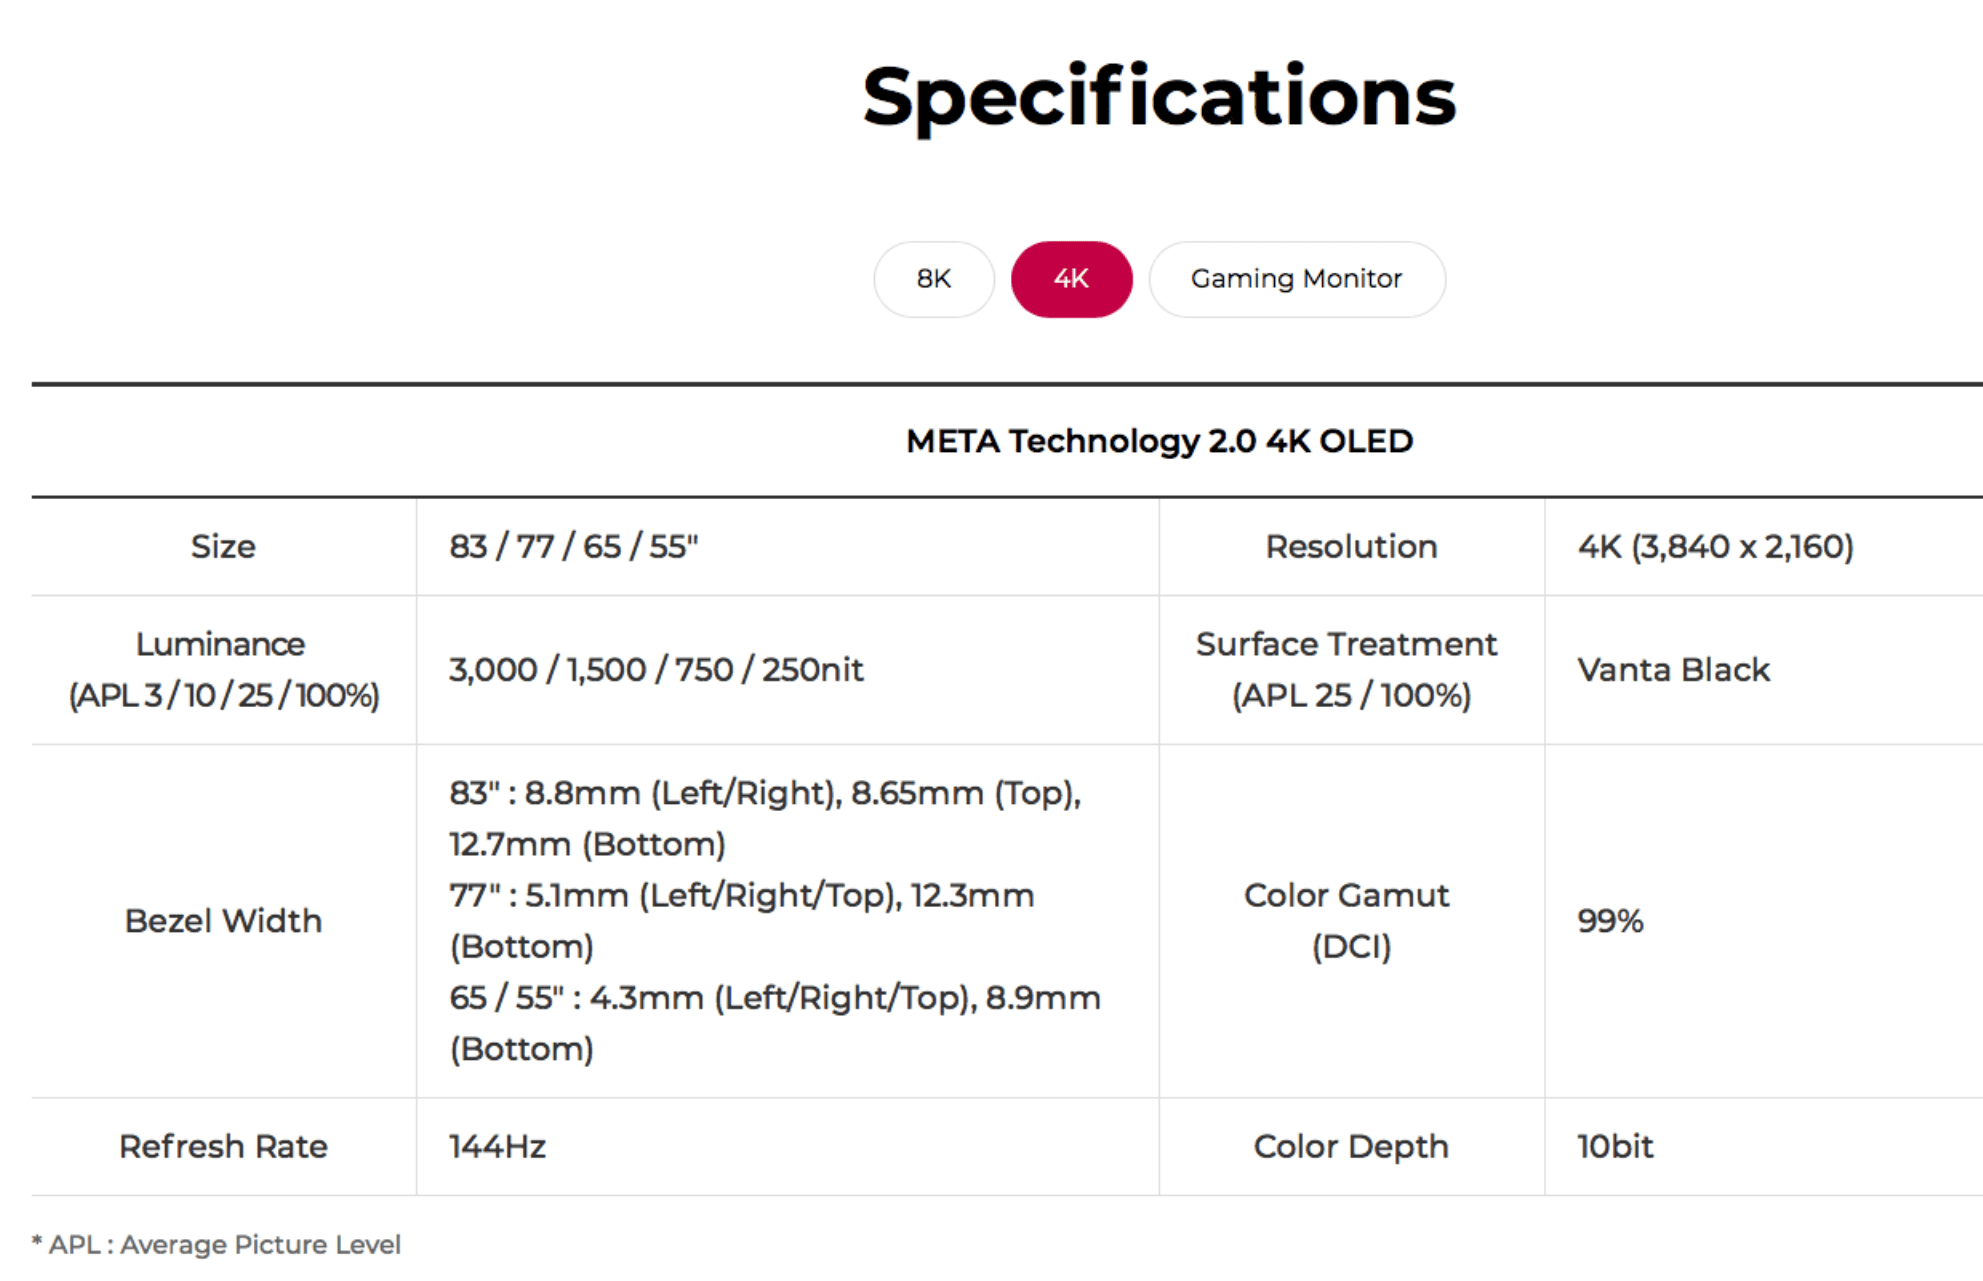Screen dimensions: 1983x1281
Task: Click the Resolution label cell
Action: (1351, 547)
